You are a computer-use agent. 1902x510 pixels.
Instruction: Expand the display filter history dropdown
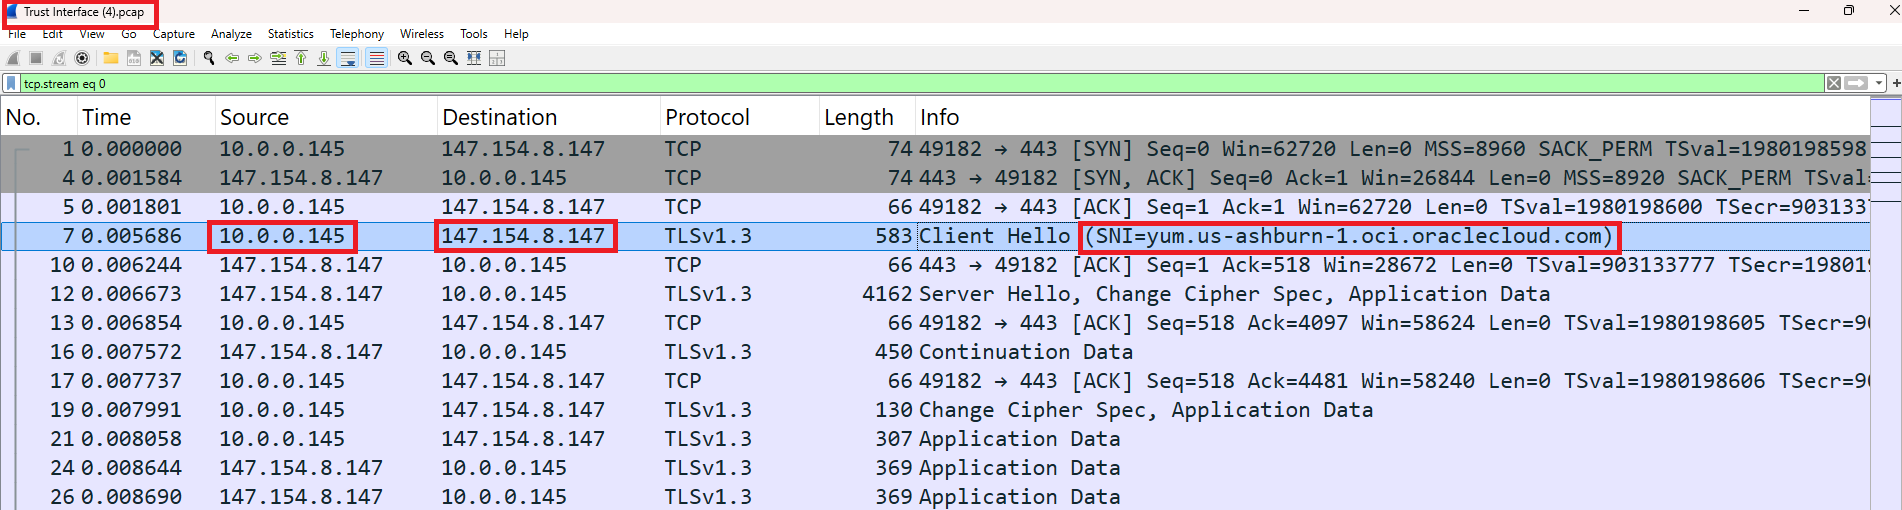tap(1879, 83)
